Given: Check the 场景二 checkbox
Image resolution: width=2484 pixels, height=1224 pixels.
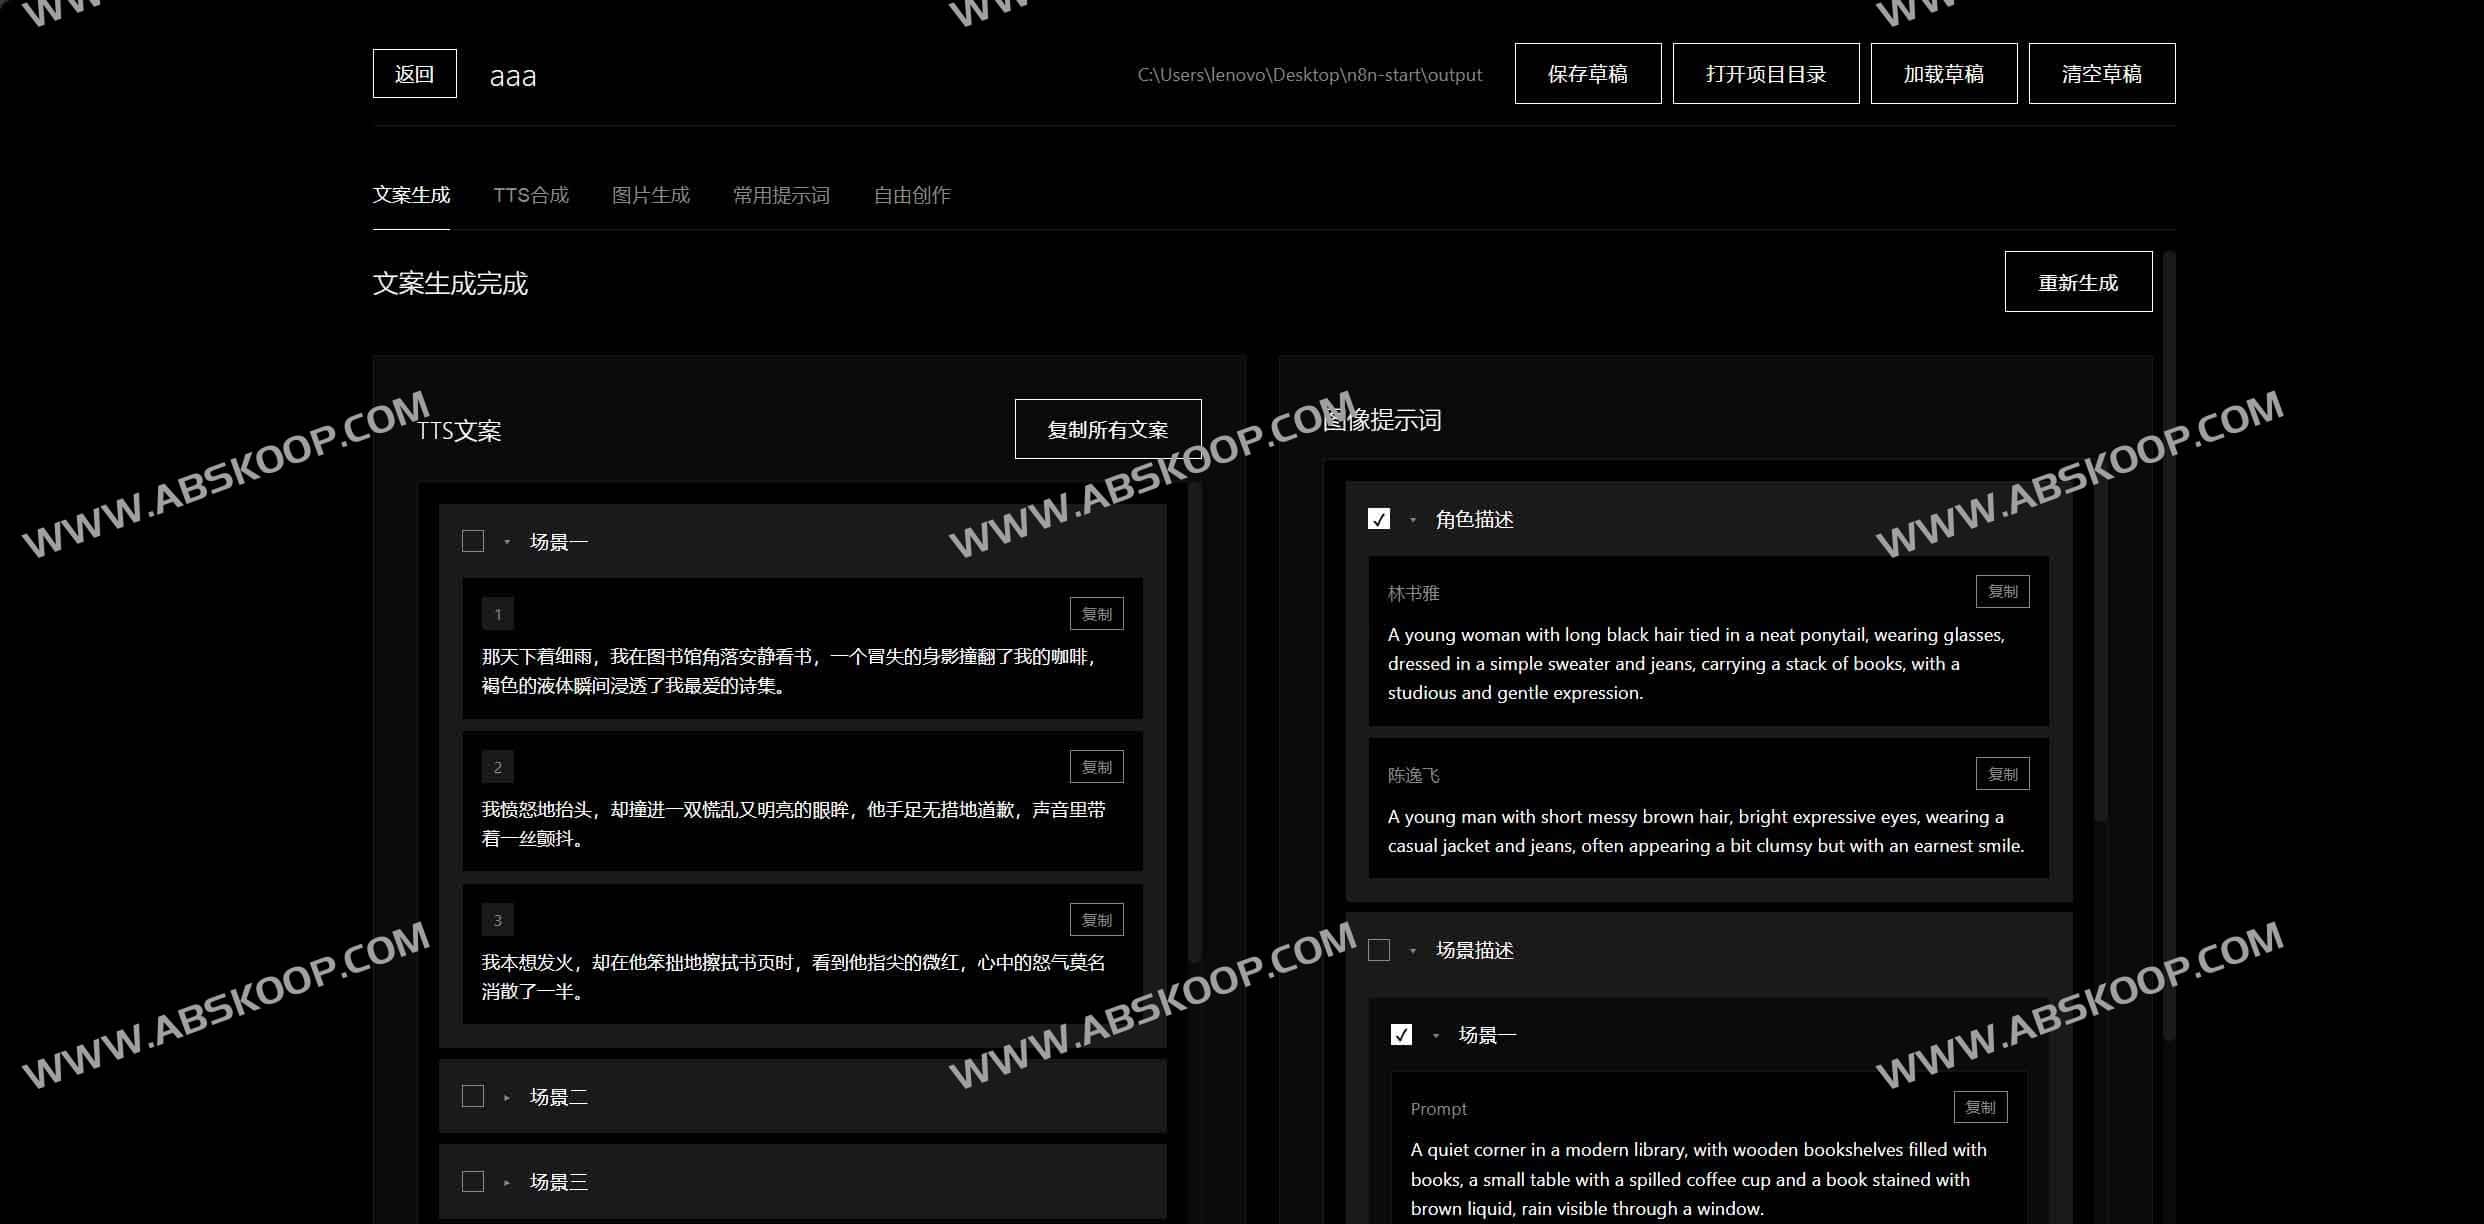Looking at the screenshot, I should click(472, 1096).
